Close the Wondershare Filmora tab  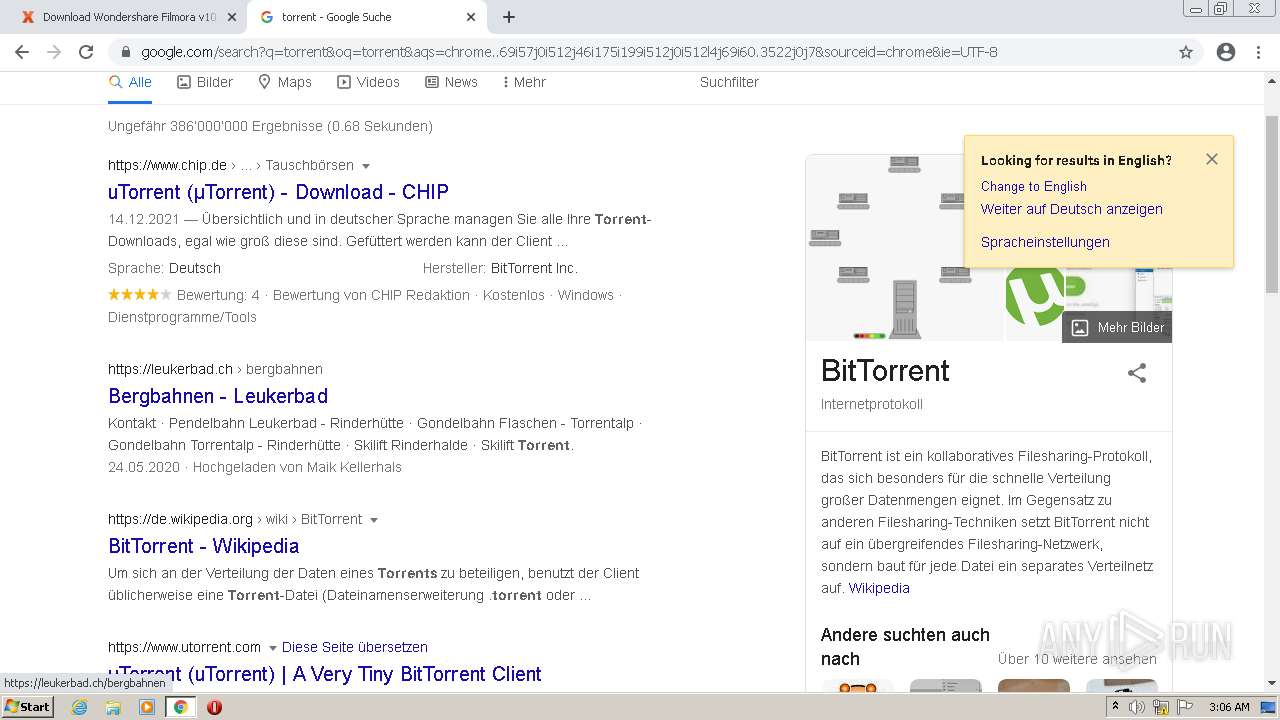pyautogui.click(x=232, y=17)
